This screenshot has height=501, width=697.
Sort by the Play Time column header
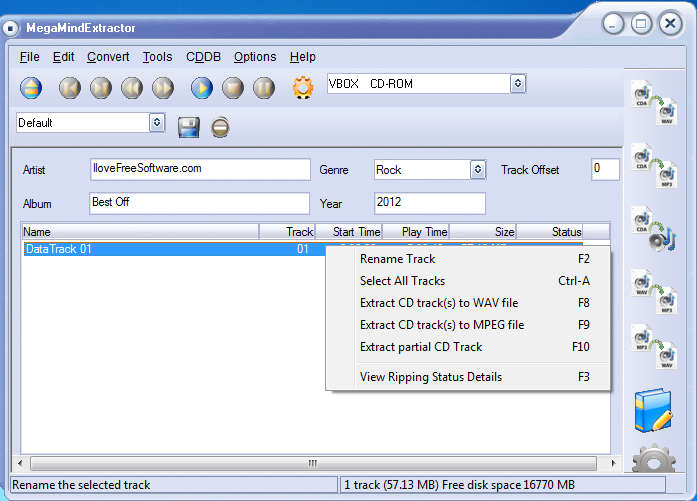tap(416, 232)
